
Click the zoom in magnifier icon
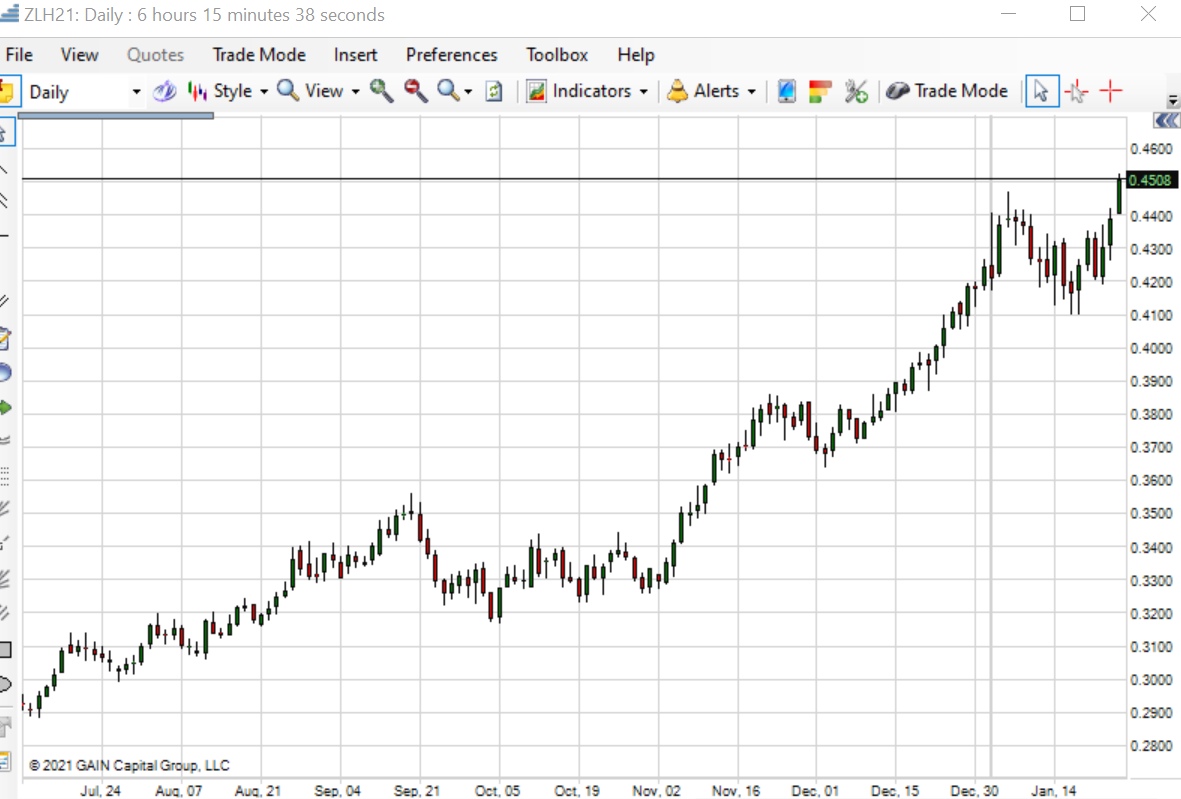click(381, 91)
